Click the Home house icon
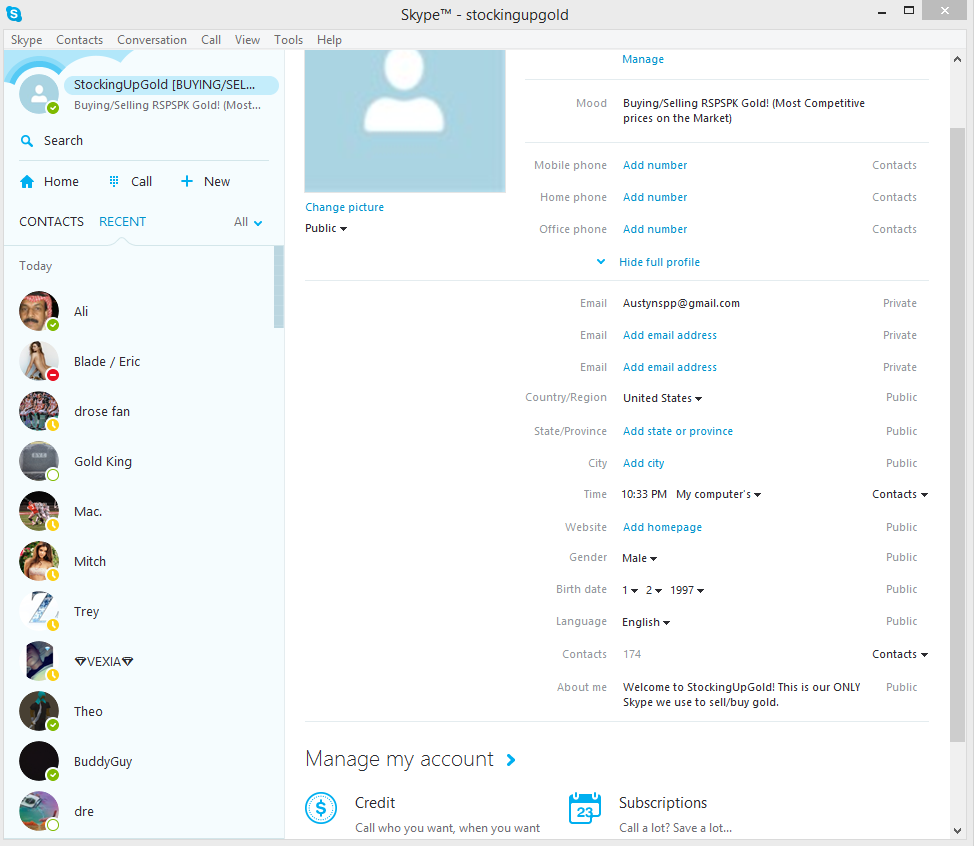The width and height of the screenshot is (974, 846). (x=27, y=182)
